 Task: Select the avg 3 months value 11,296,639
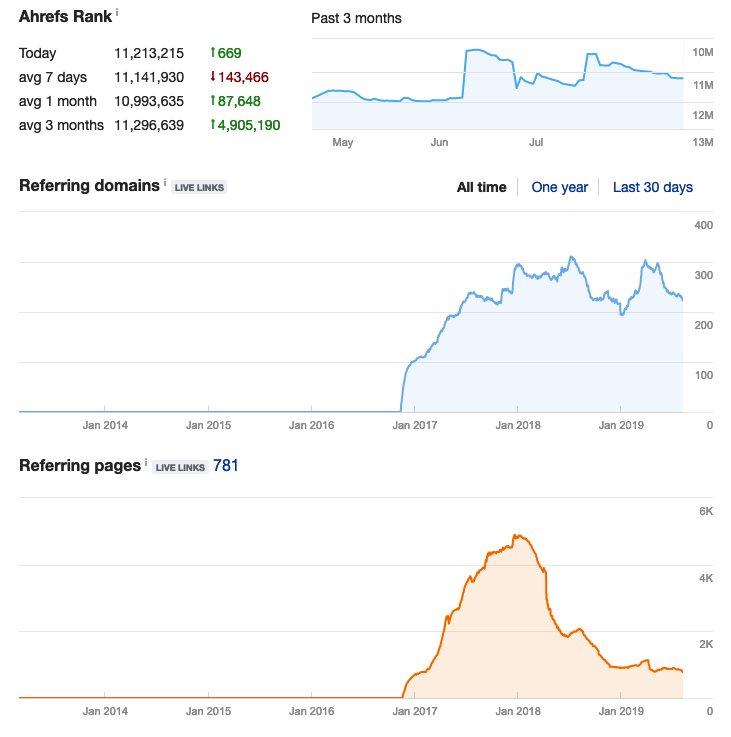(x=149, y=125)
